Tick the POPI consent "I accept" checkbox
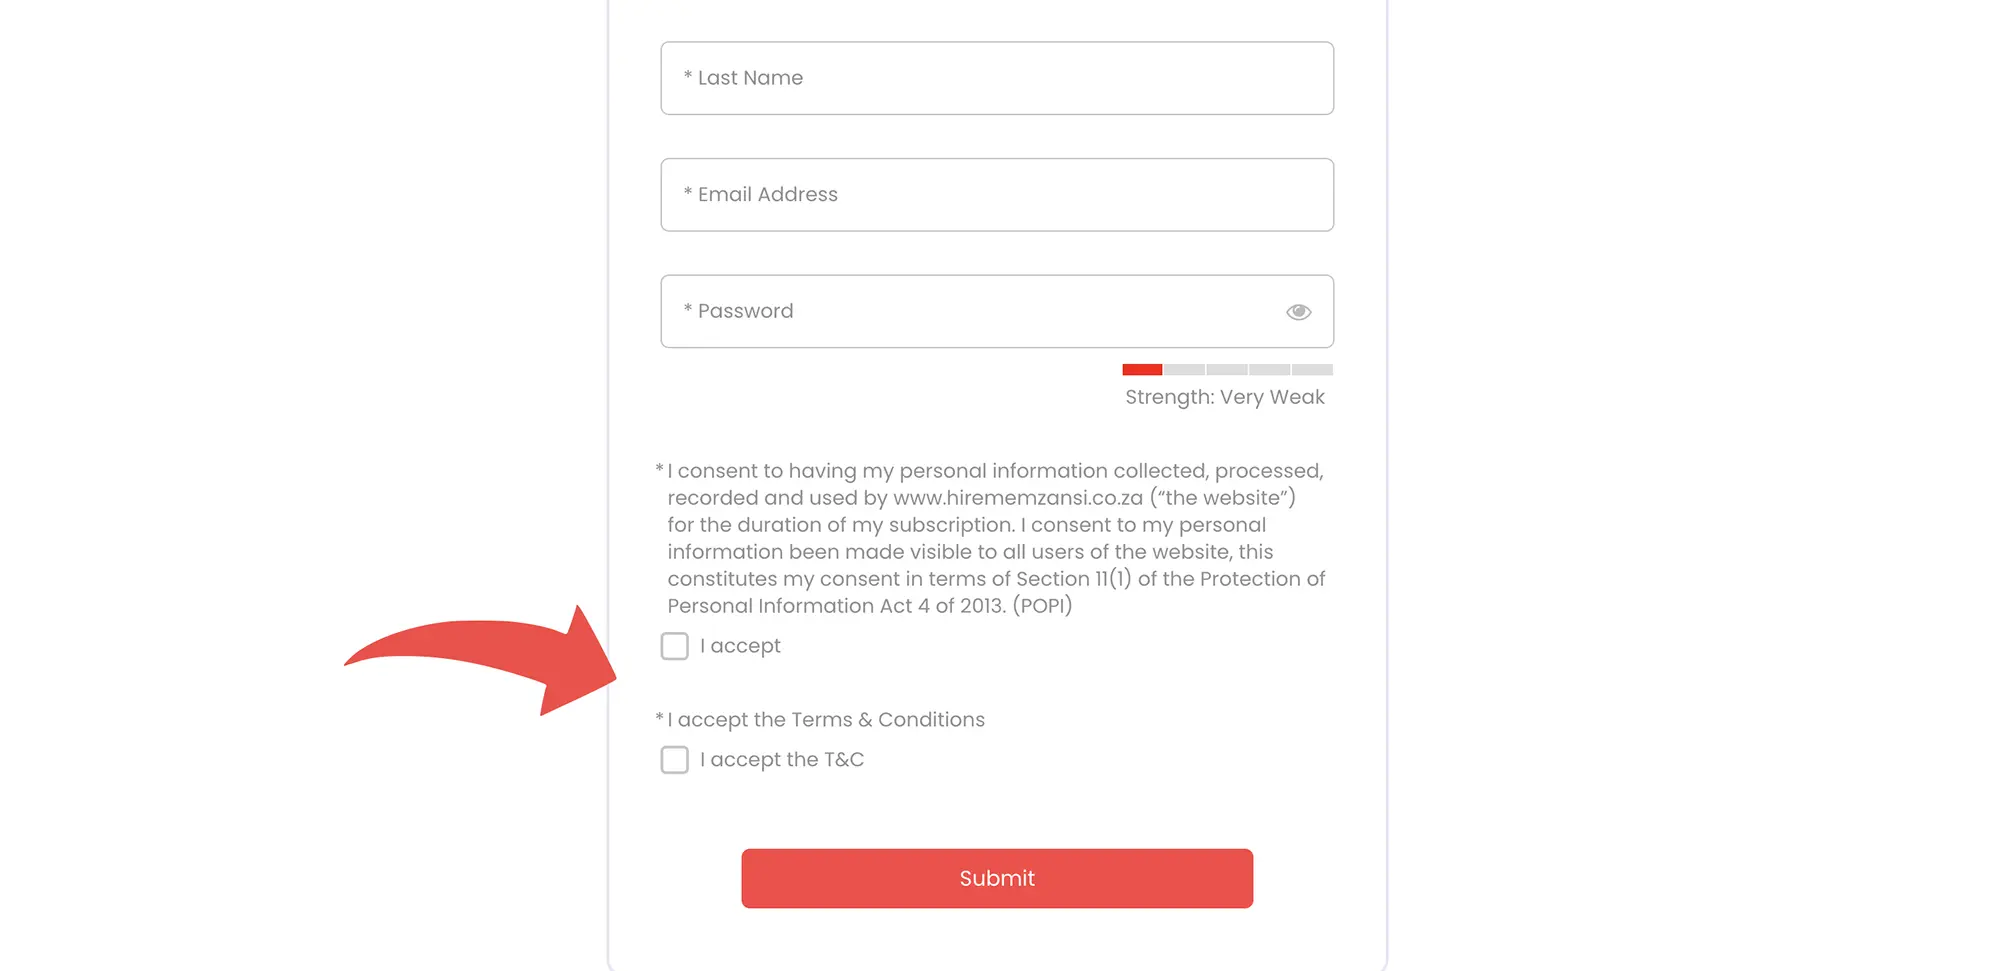 tap(675, 646)
